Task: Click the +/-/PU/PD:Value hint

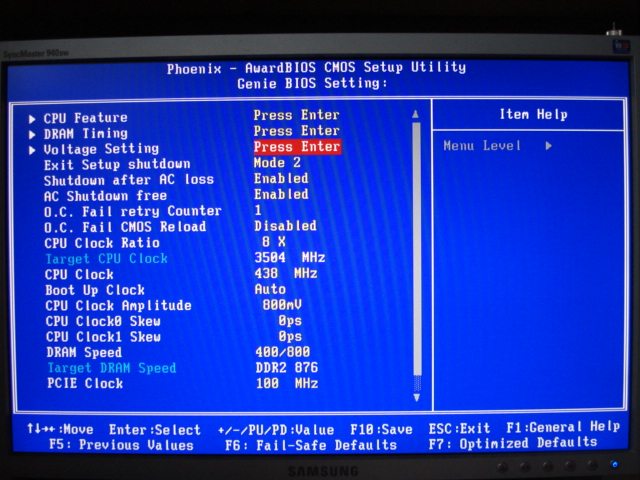Action: click(x=276, y=430)
